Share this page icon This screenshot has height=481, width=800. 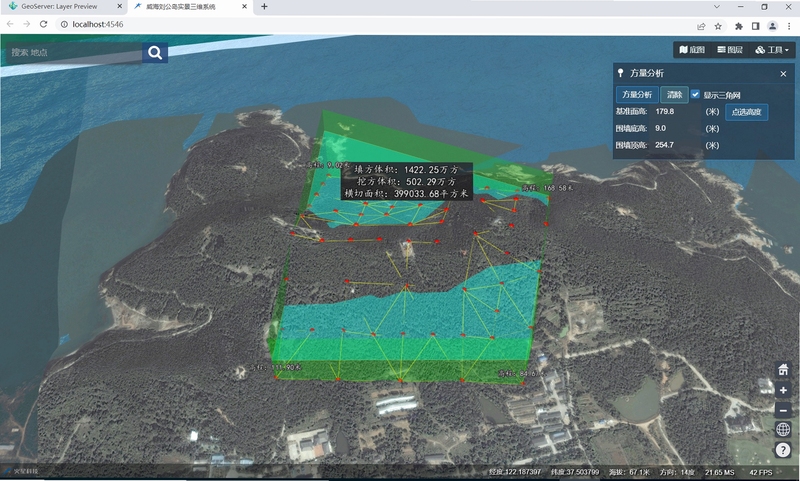click(701, 26)
